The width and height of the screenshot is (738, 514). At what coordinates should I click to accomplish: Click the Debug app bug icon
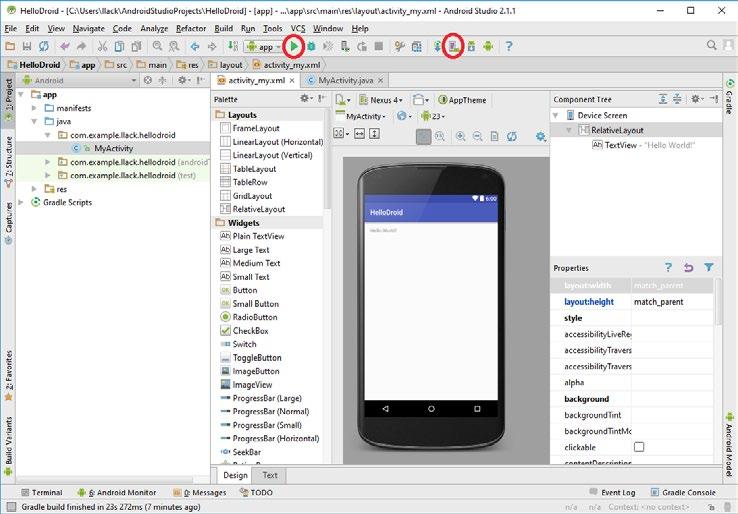(x=311, y=46)
